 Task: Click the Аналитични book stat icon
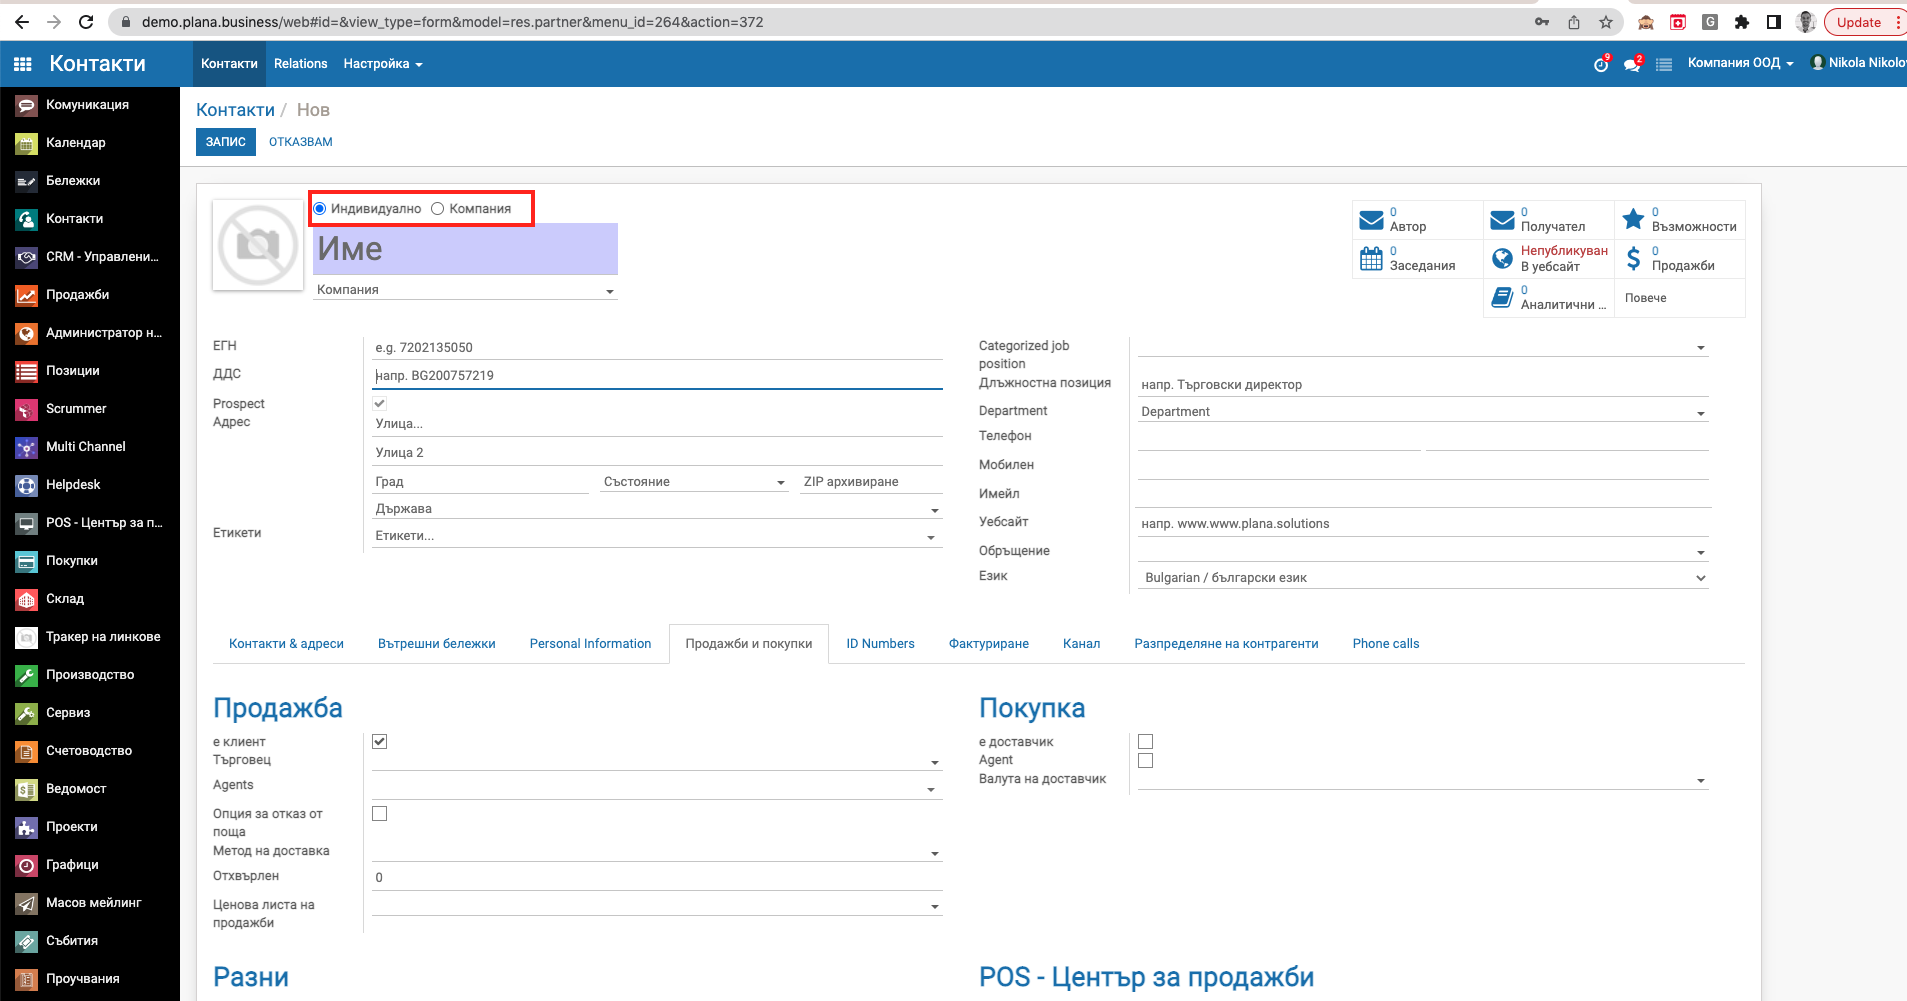point(1502,297)
